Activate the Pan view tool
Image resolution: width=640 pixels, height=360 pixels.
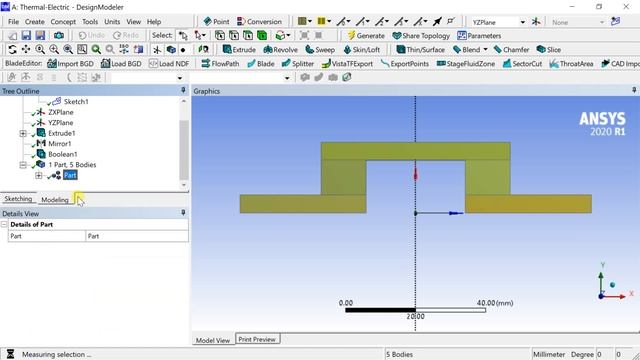click(x=26, y=49)
